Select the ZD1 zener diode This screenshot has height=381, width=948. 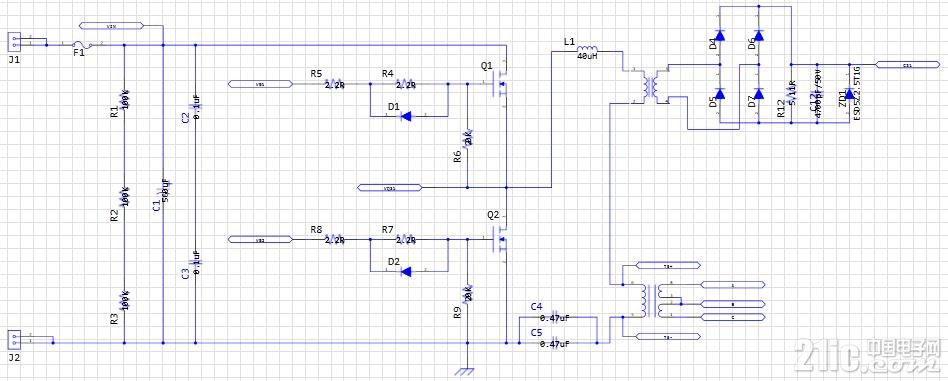pyautogui.click(x=849, y=94)
